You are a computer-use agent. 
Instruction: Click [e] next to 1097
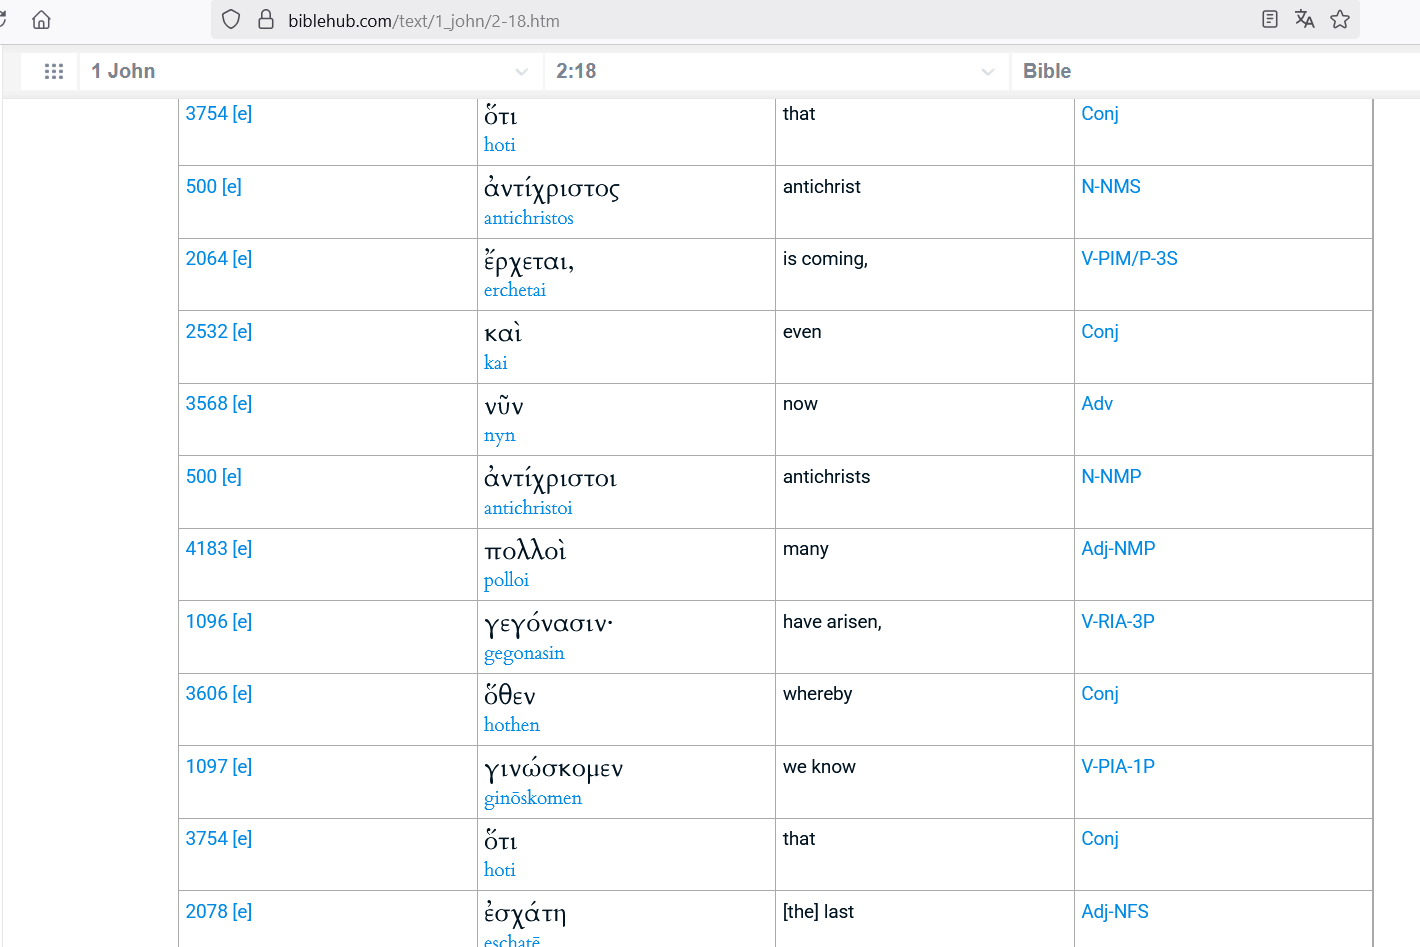tap(242, 767)
